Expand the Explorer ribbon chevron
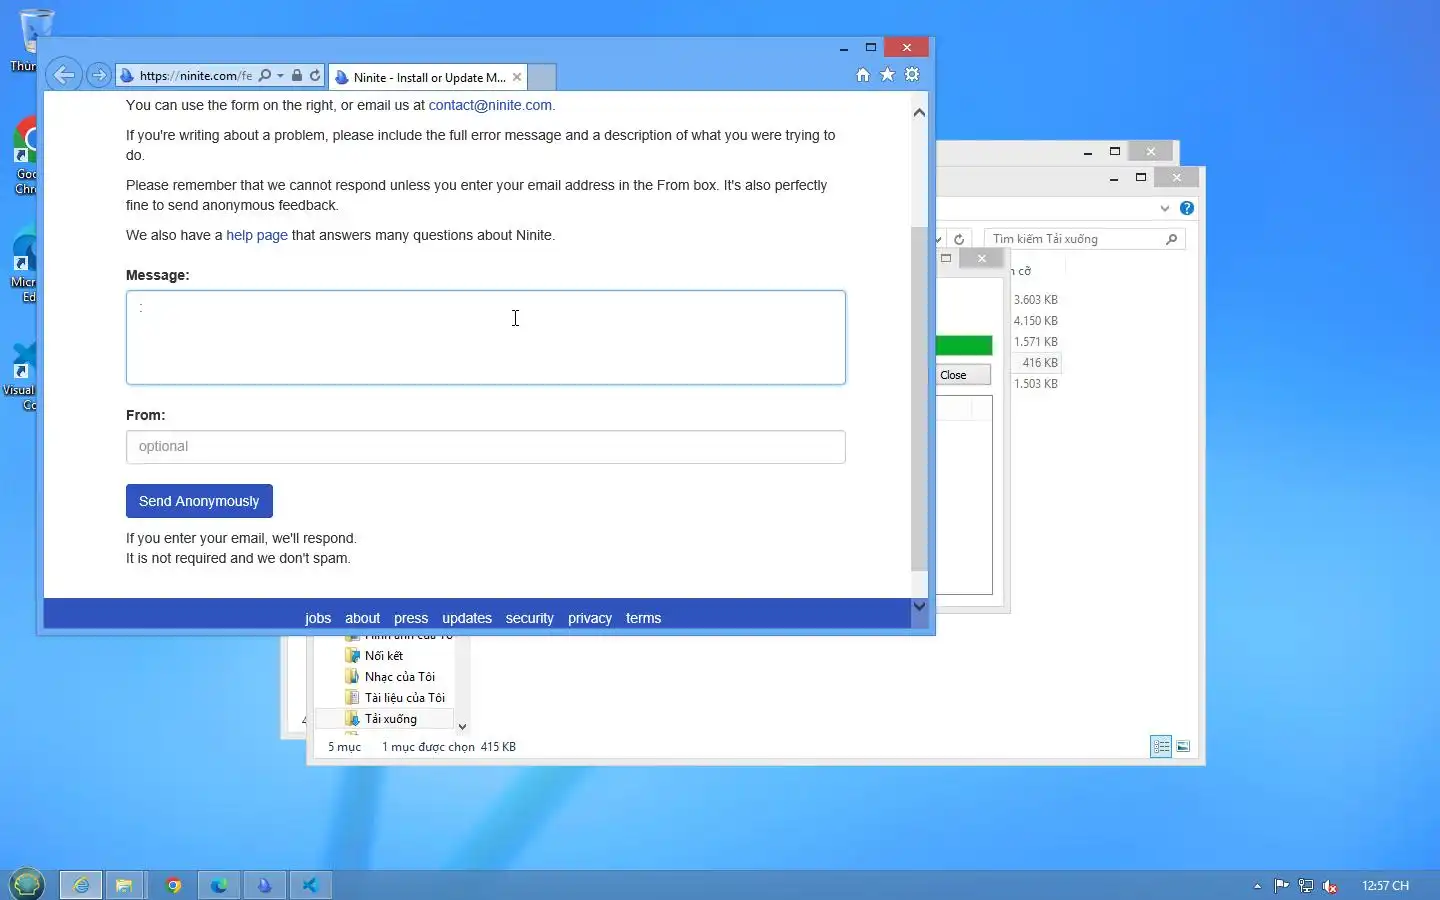The image size is (1440, 900). (1165, 208)
